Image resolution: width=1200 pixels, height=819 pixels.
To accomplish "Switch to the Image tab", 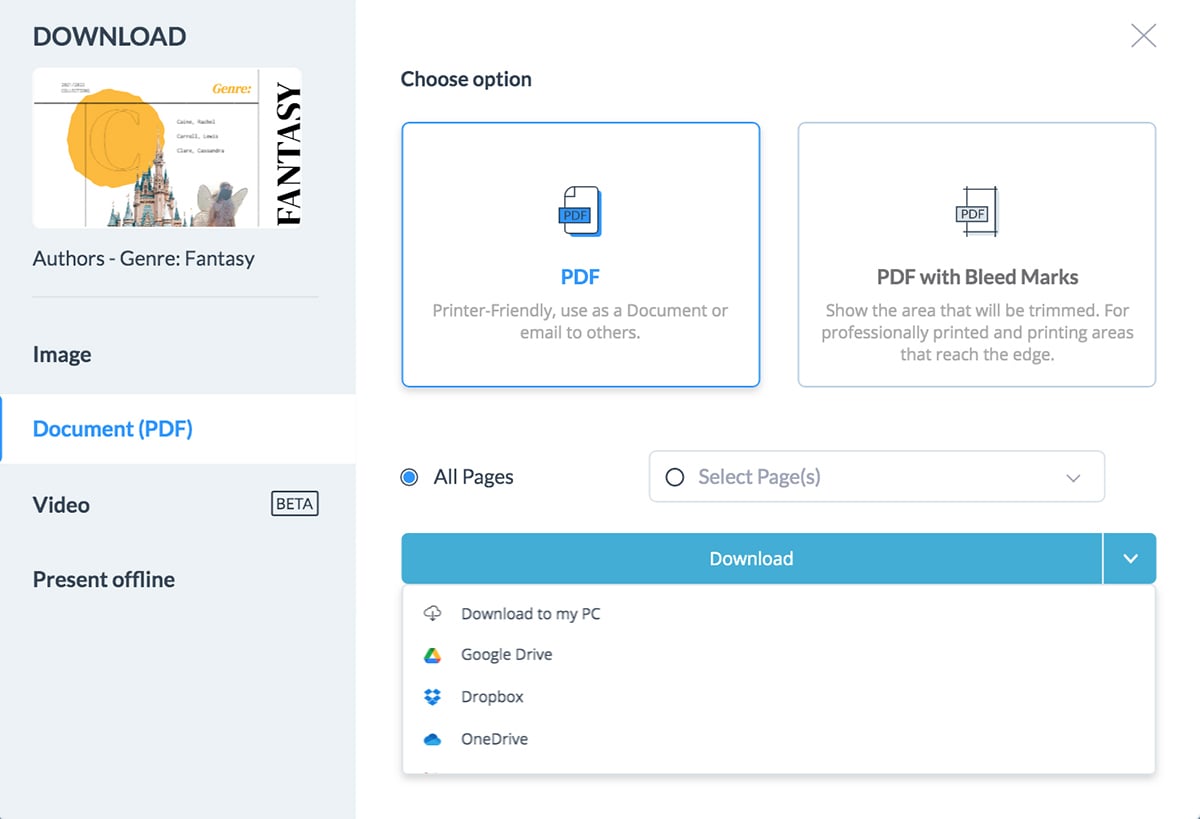I will [62, 355].
